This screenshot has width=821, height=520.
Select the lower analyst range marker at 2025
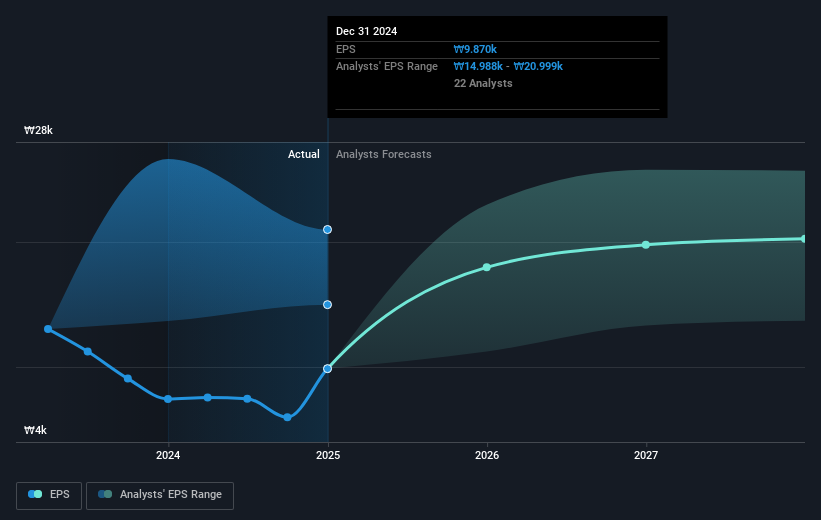pyautogui.click(x=327, y=305)
